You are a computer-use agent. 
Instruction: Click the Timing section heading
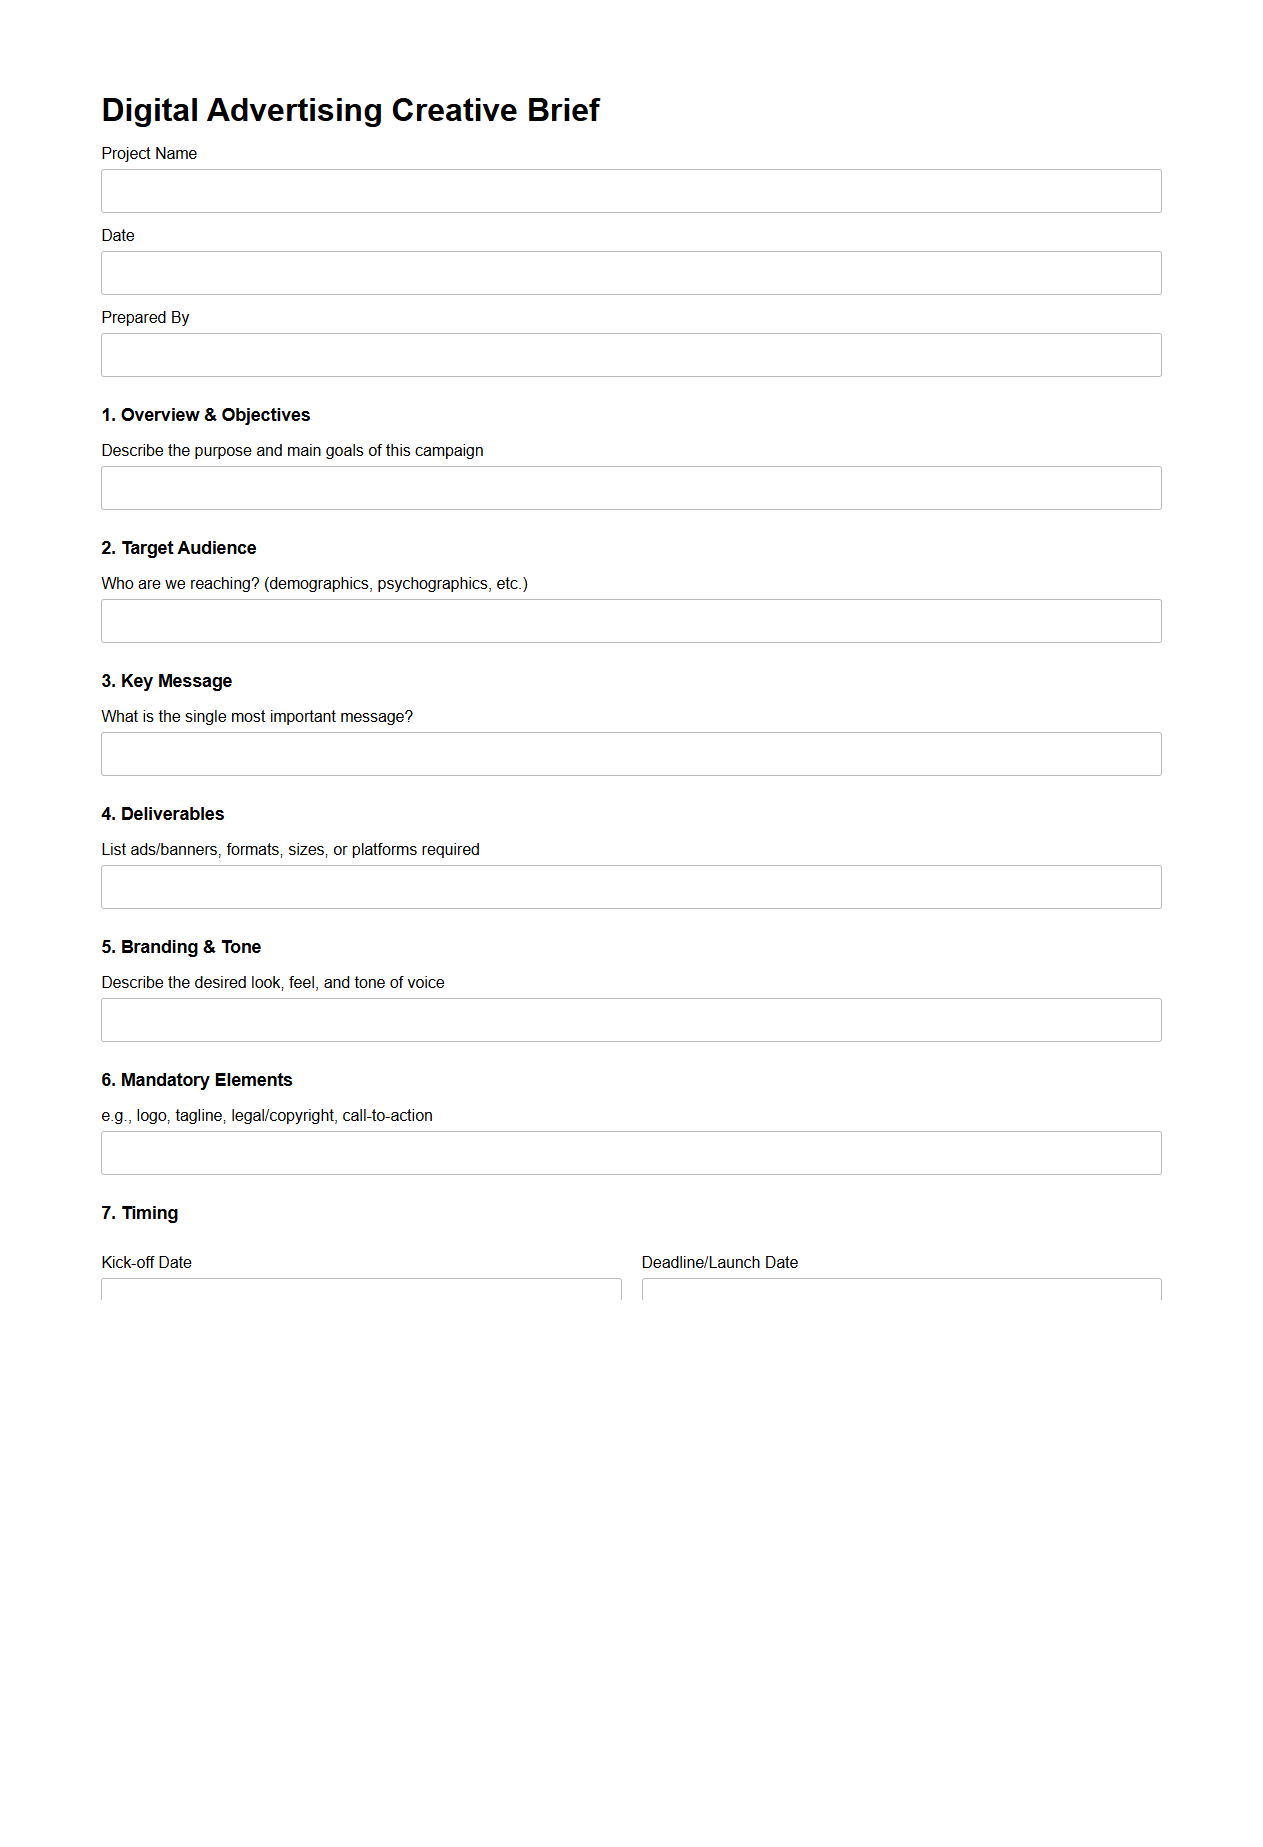tap(139, 1212)
